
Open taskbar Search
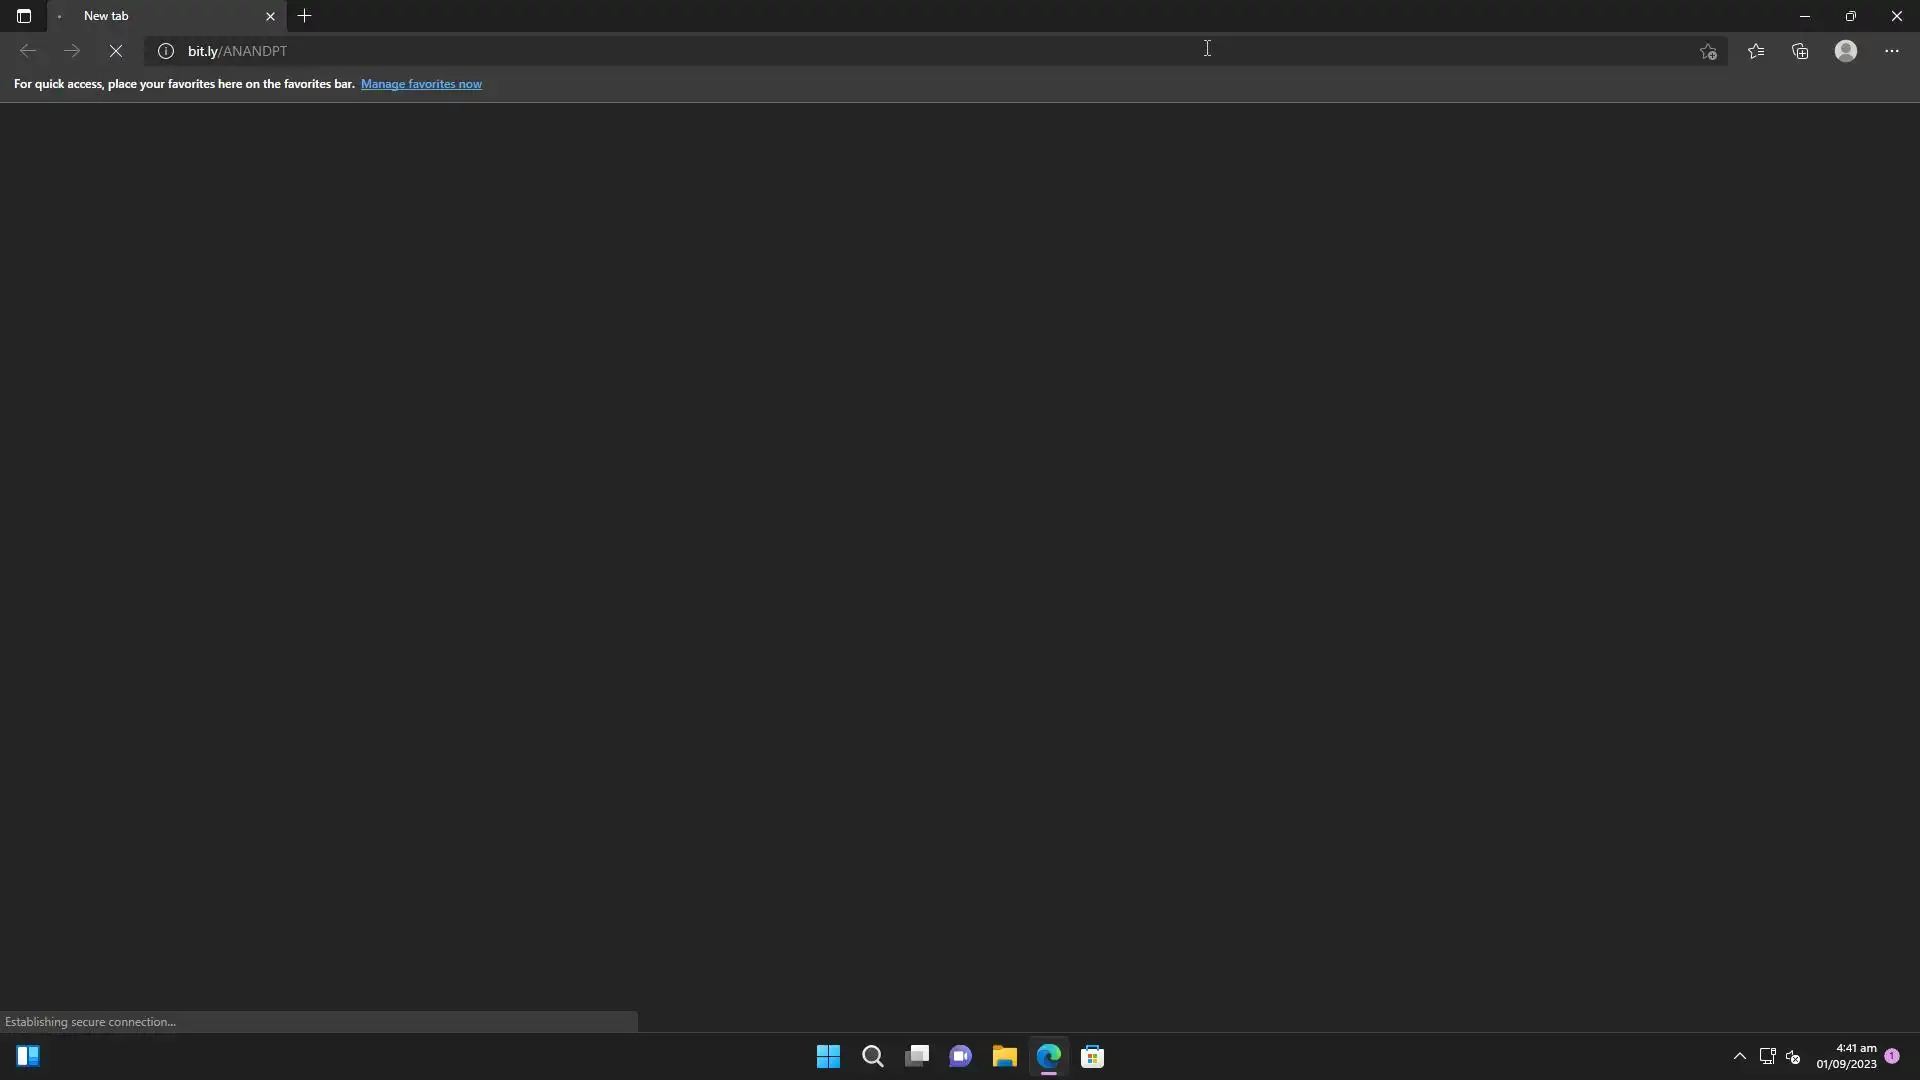click(x=872, y=1057)
